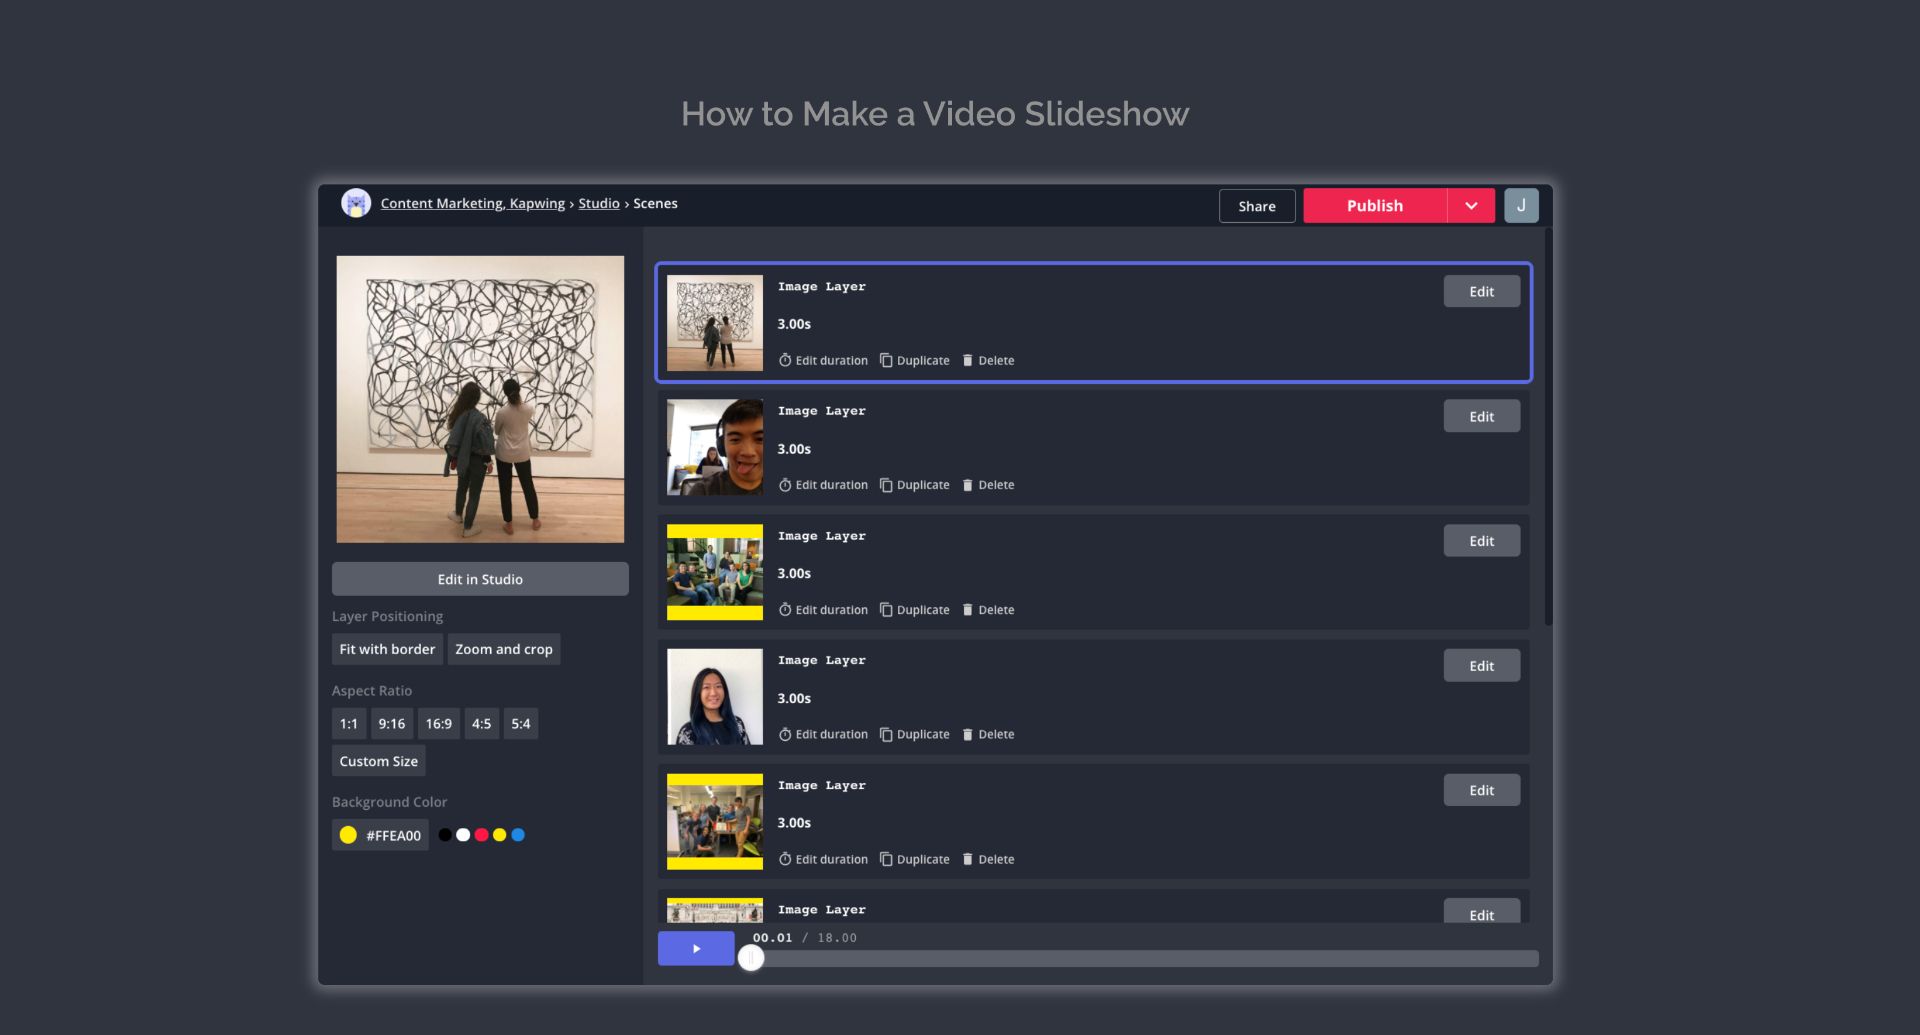Select the 9:16 aspect ratio
Image resolution: width=1920 pixels, height=1035 pixels.
[391, 723]
